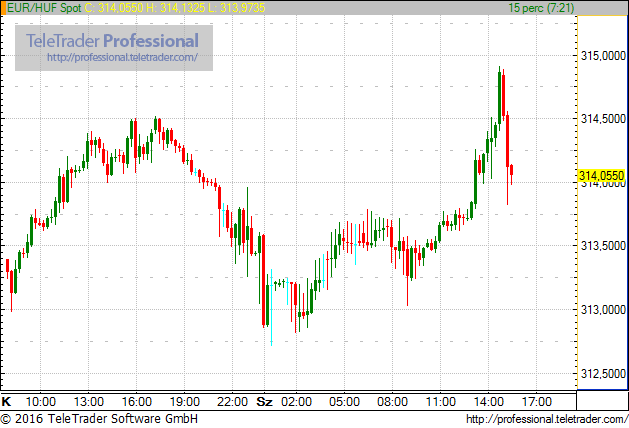Click the 22:00 time axis label

(x=232, y=402)
